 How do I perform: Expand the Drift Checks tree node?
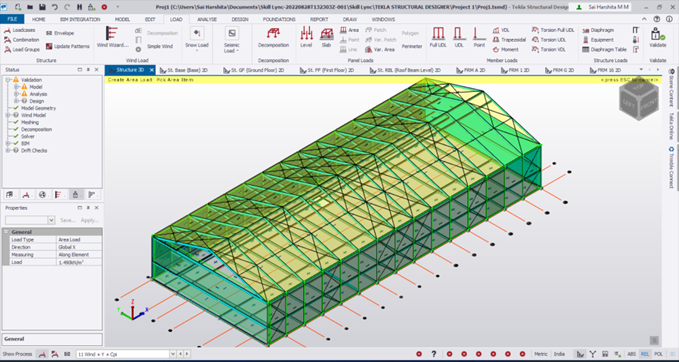(x=8, y=151)
